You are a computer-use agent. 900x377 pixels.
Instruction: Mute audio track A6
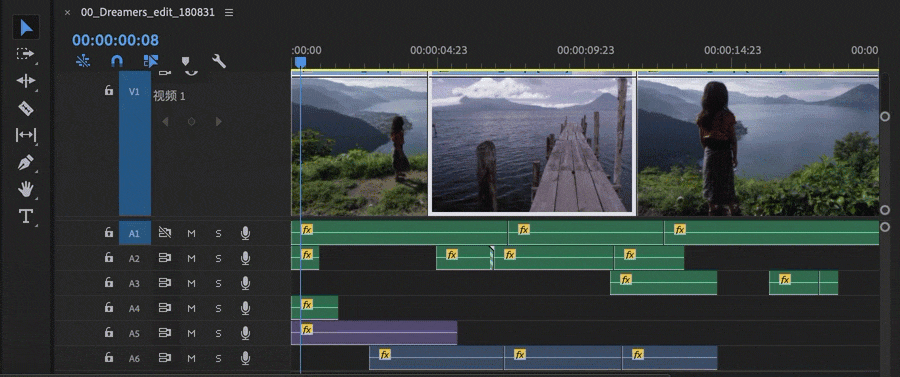(192, 358)
